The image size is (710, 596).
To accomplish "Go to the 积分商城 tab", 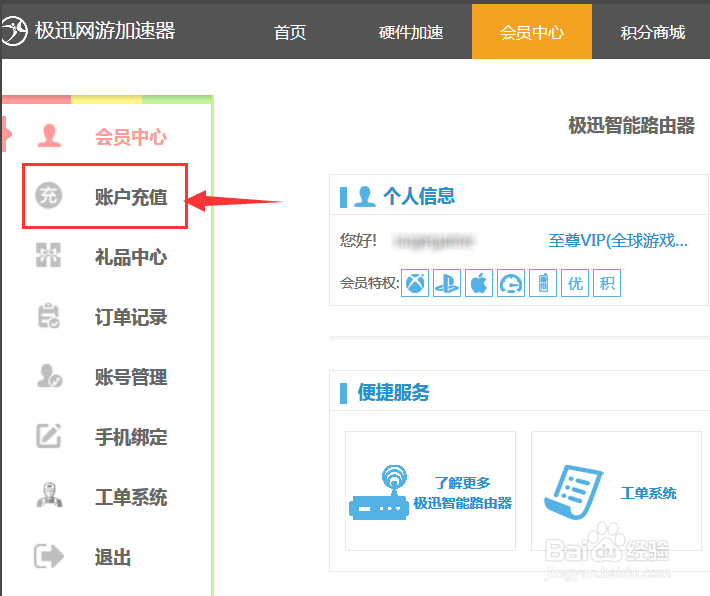I will point(652,32).
